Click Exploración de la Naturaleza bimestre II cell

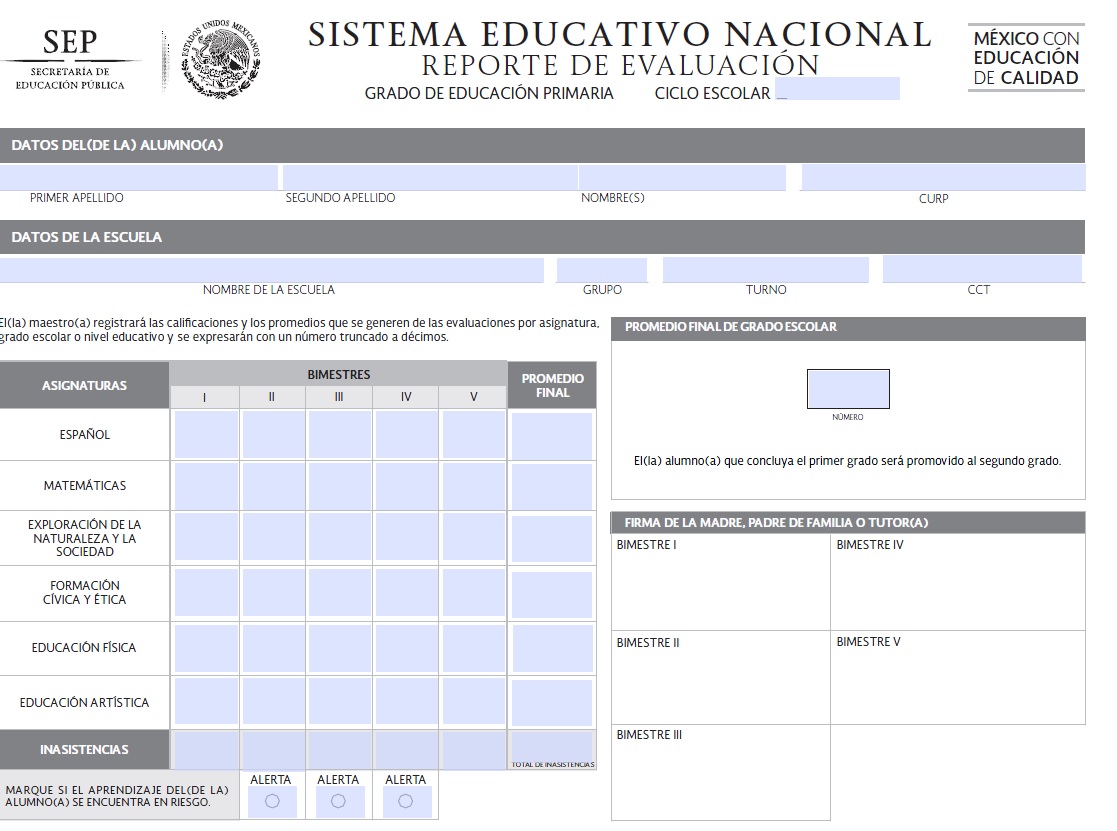click(274, 537)
